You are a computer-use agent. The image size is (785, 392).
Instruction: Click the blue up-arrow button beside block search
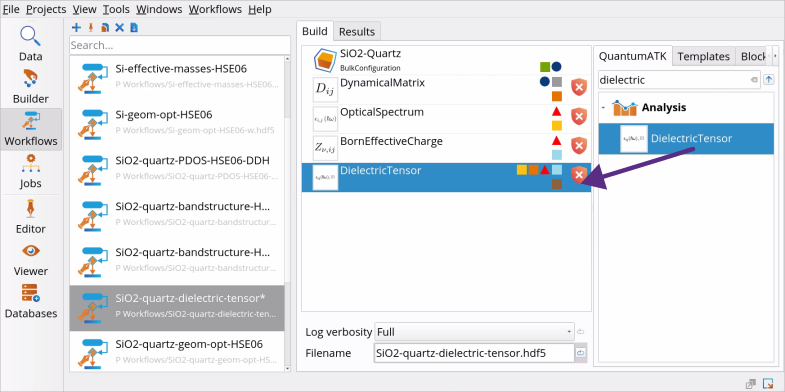[x=769, y=80]
